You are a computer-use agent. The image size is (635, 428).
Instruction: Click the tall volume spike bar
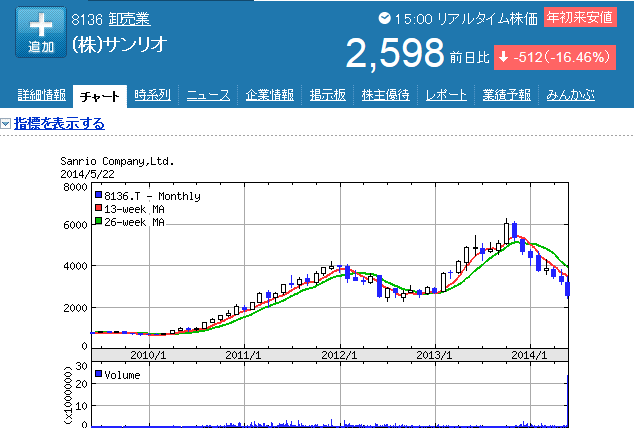click(x=568, y=400)
